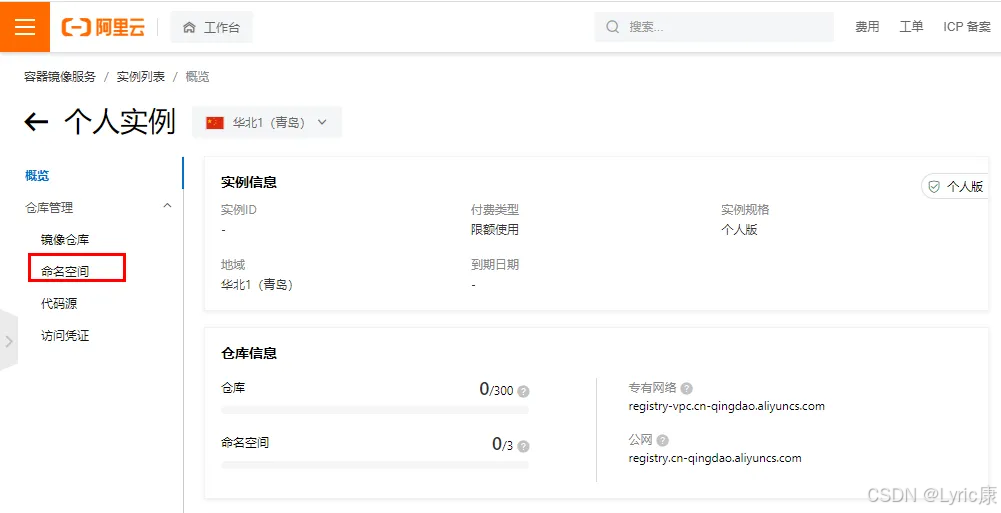
Task: Click the 地域 value 华北1（青岛）
Action: click(x=257, y=285)
